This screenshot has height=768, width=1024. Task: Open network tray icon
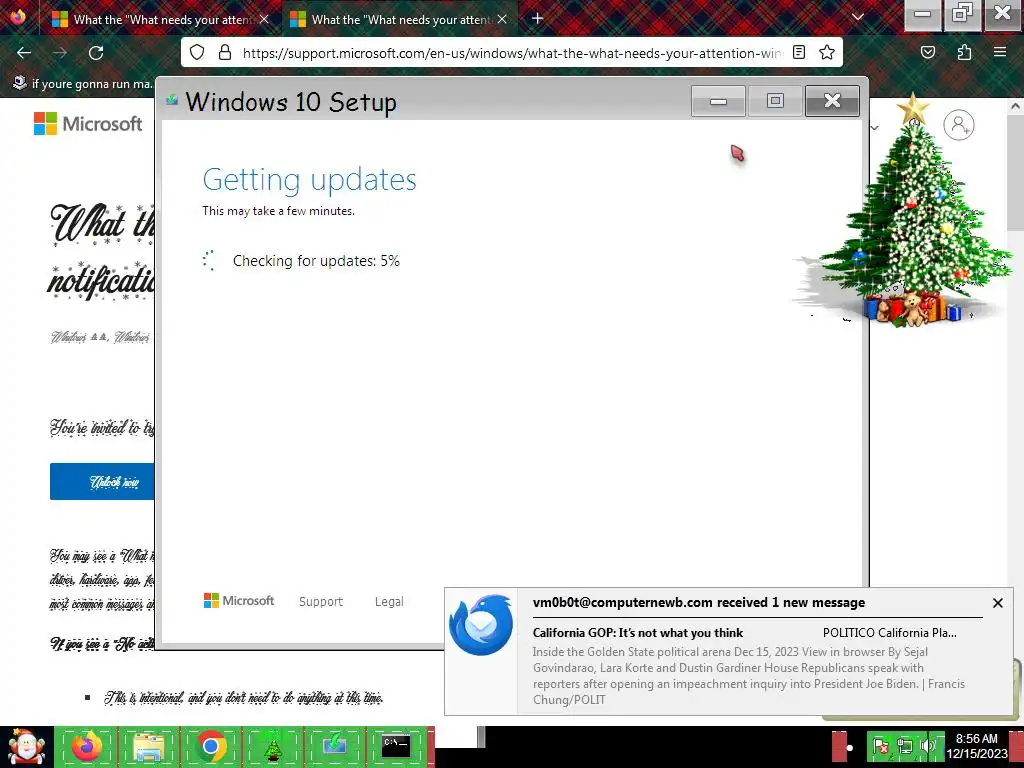tap(904, 746)
